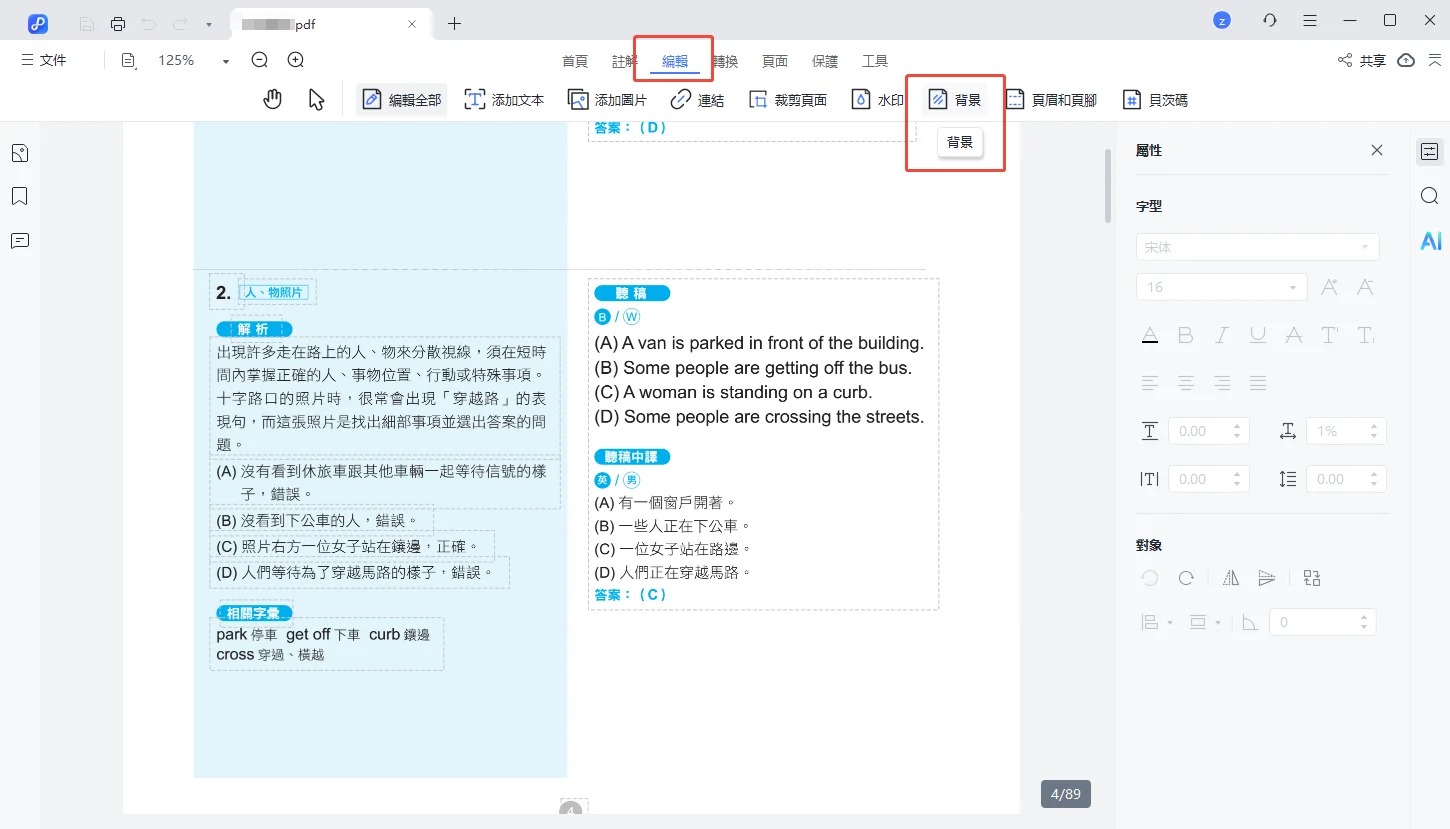Select the 編輯全部 (Edit All) button
1450x829 pixels.
click(401, 98)
